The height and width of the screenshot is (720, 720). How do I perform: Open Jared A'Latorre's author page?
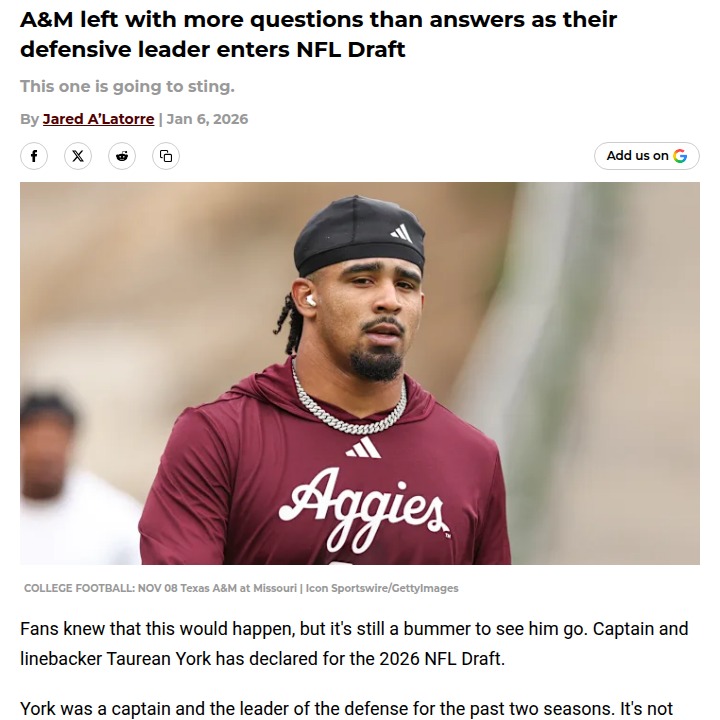coord(98,119)
